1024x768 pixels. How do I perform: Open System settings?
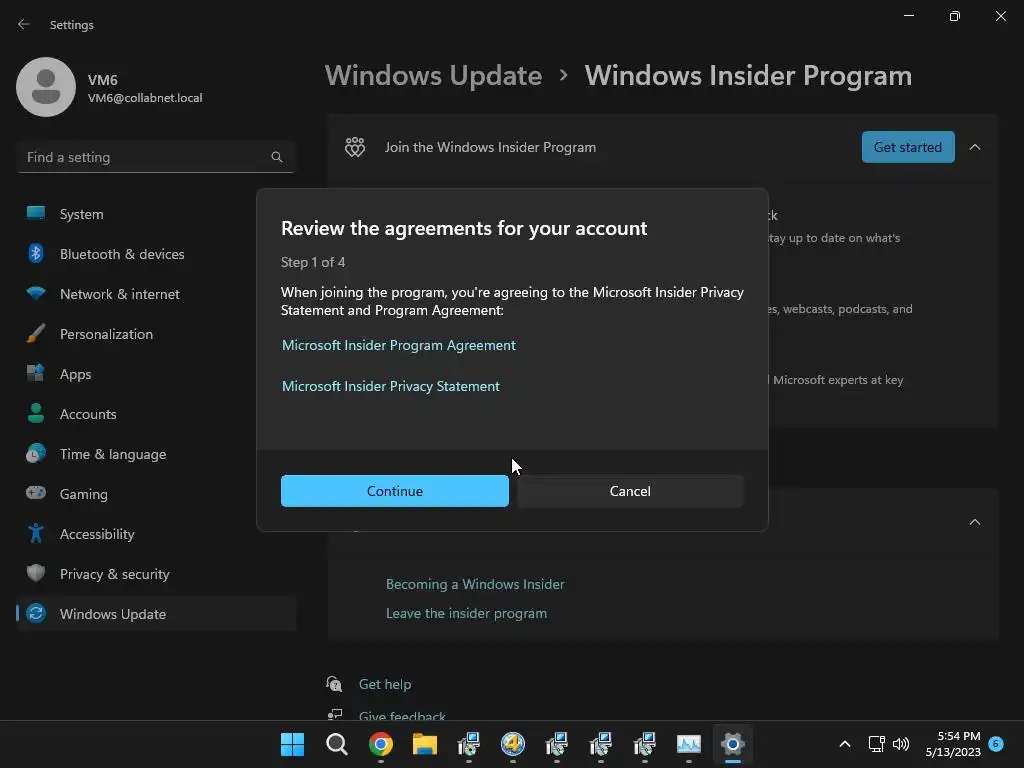pos(155,214)
